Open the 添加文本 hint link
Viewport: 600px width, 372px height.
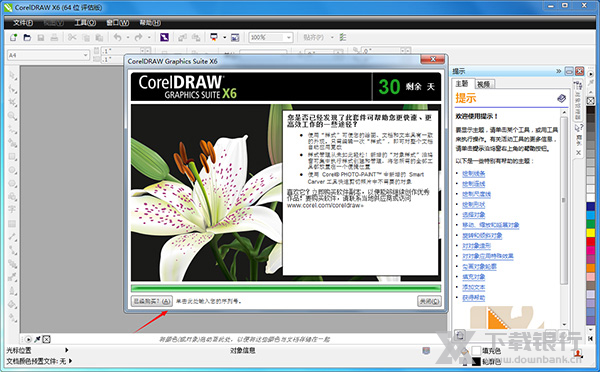coord(473,287)
